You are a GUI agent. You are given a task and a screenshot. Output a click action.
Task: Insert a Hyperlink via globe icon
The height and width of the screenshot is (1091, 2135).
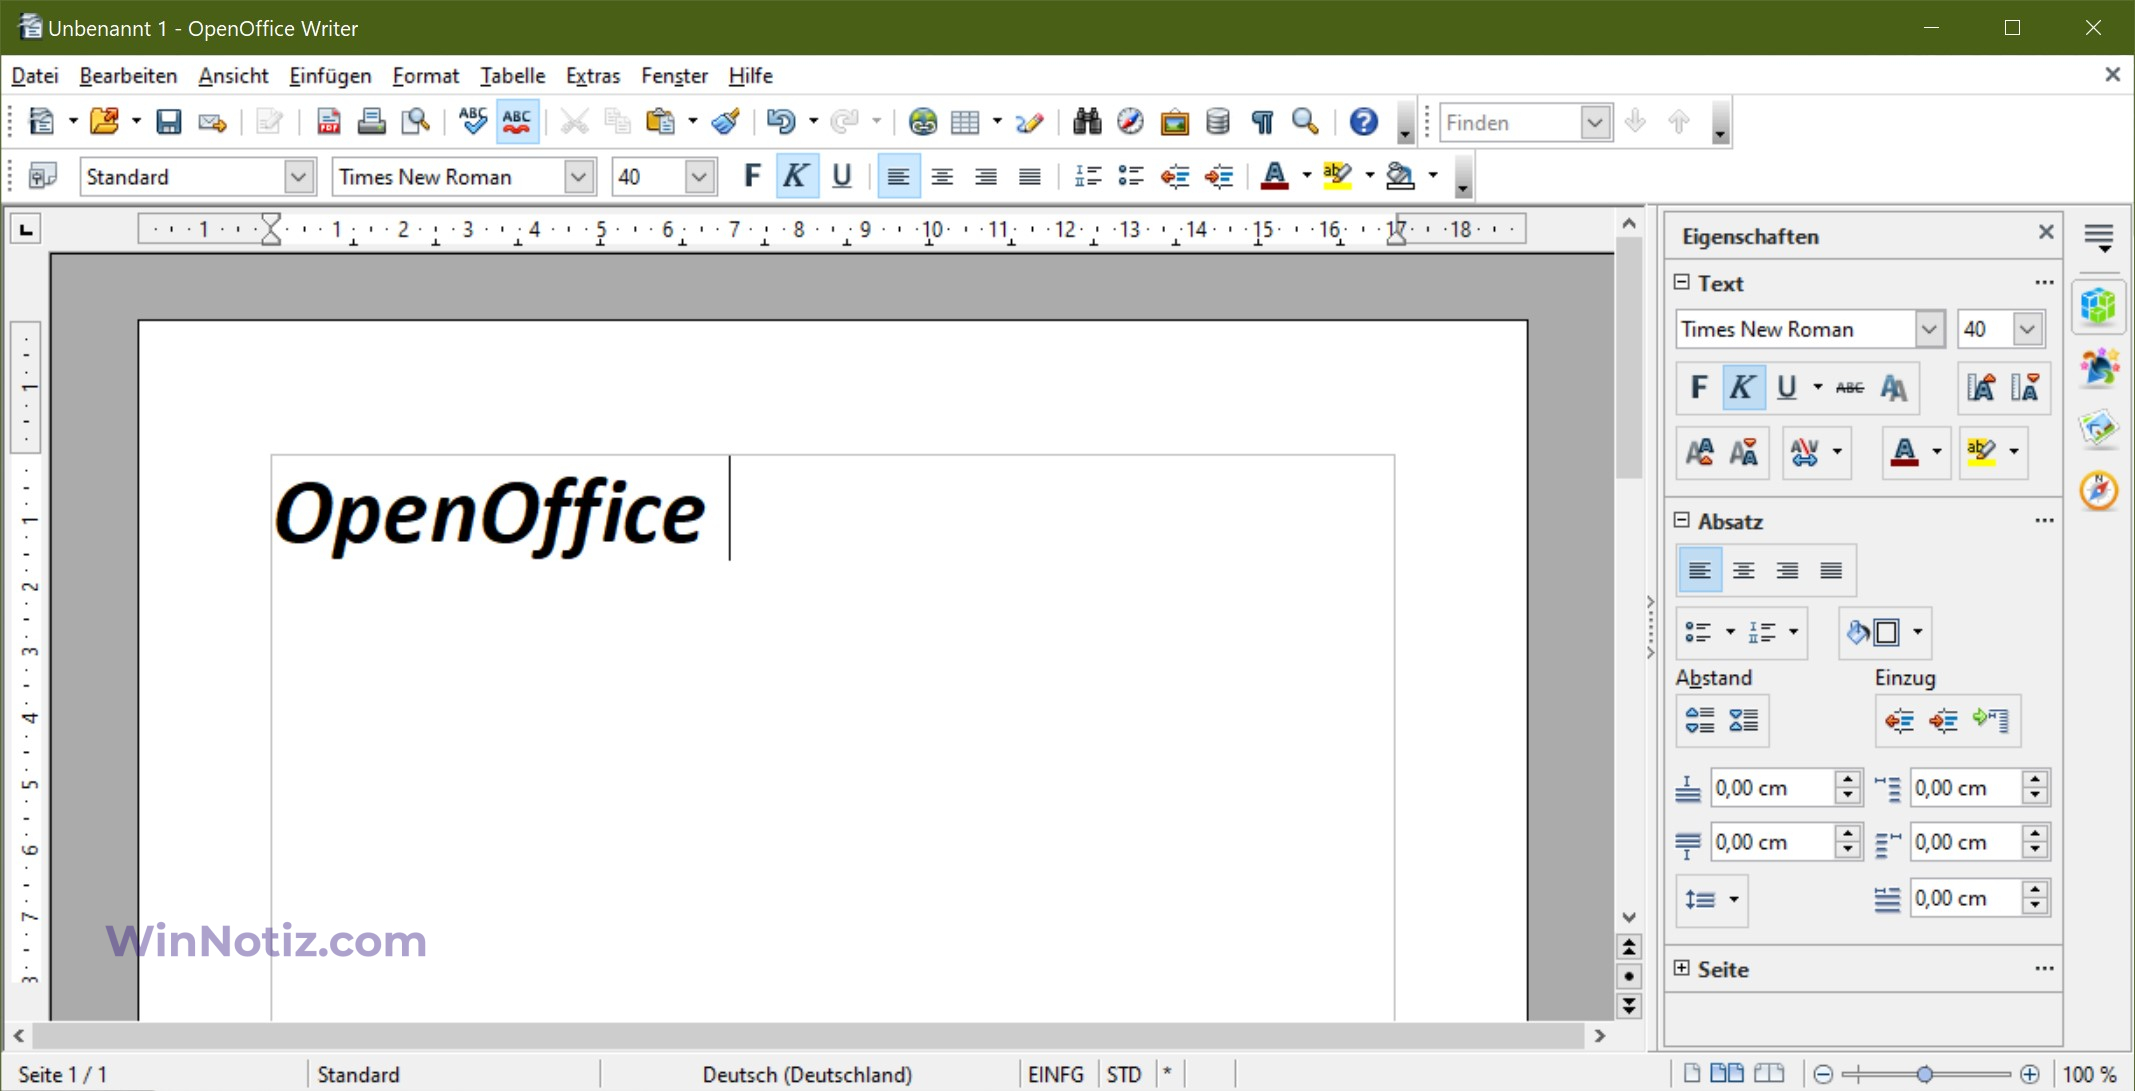tap(922, 122)
